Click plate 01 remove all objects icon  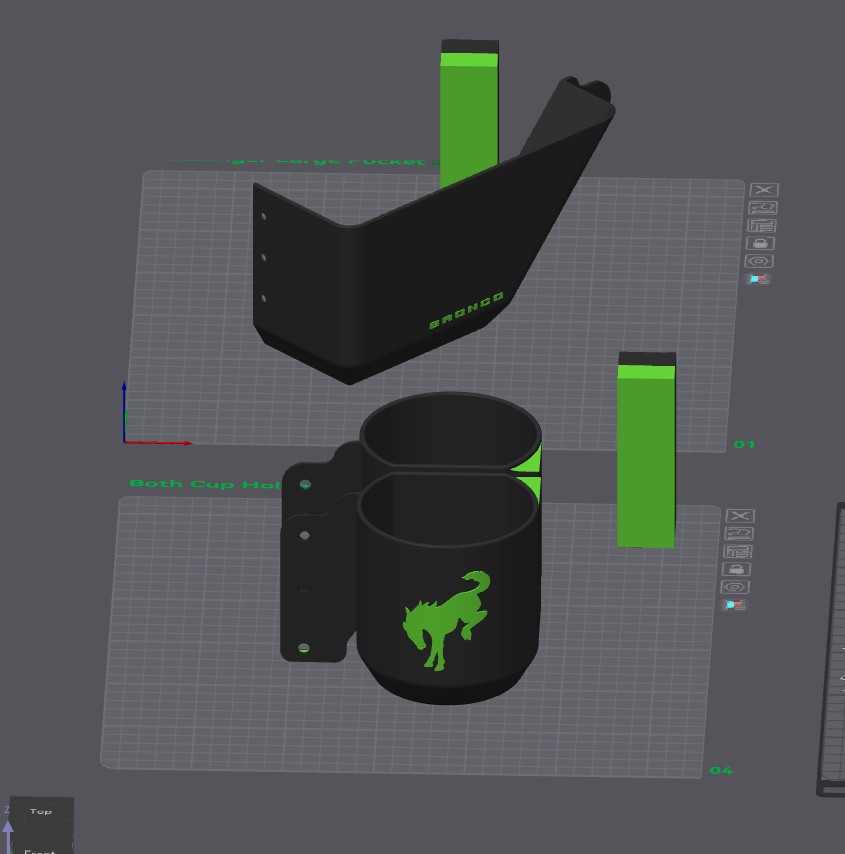pyautogui.click(x=764, y=190)
